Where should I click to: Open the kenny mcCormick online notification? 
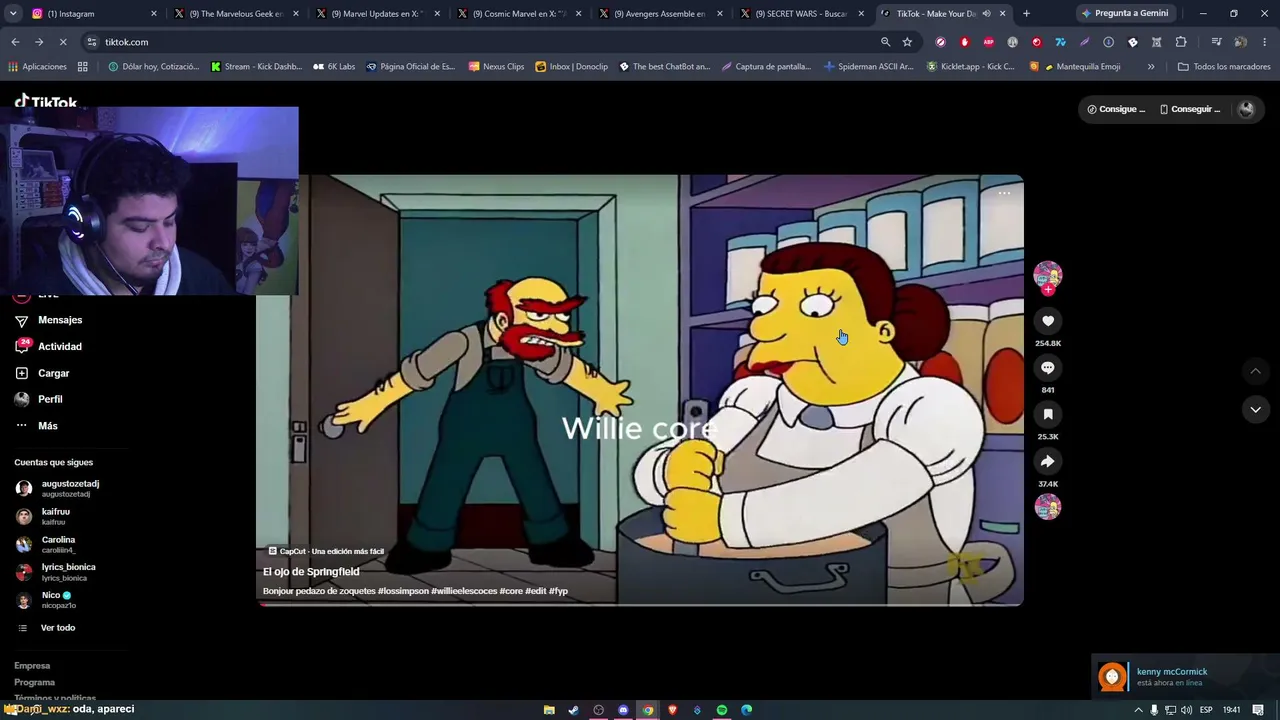[x=1186, y=677]
